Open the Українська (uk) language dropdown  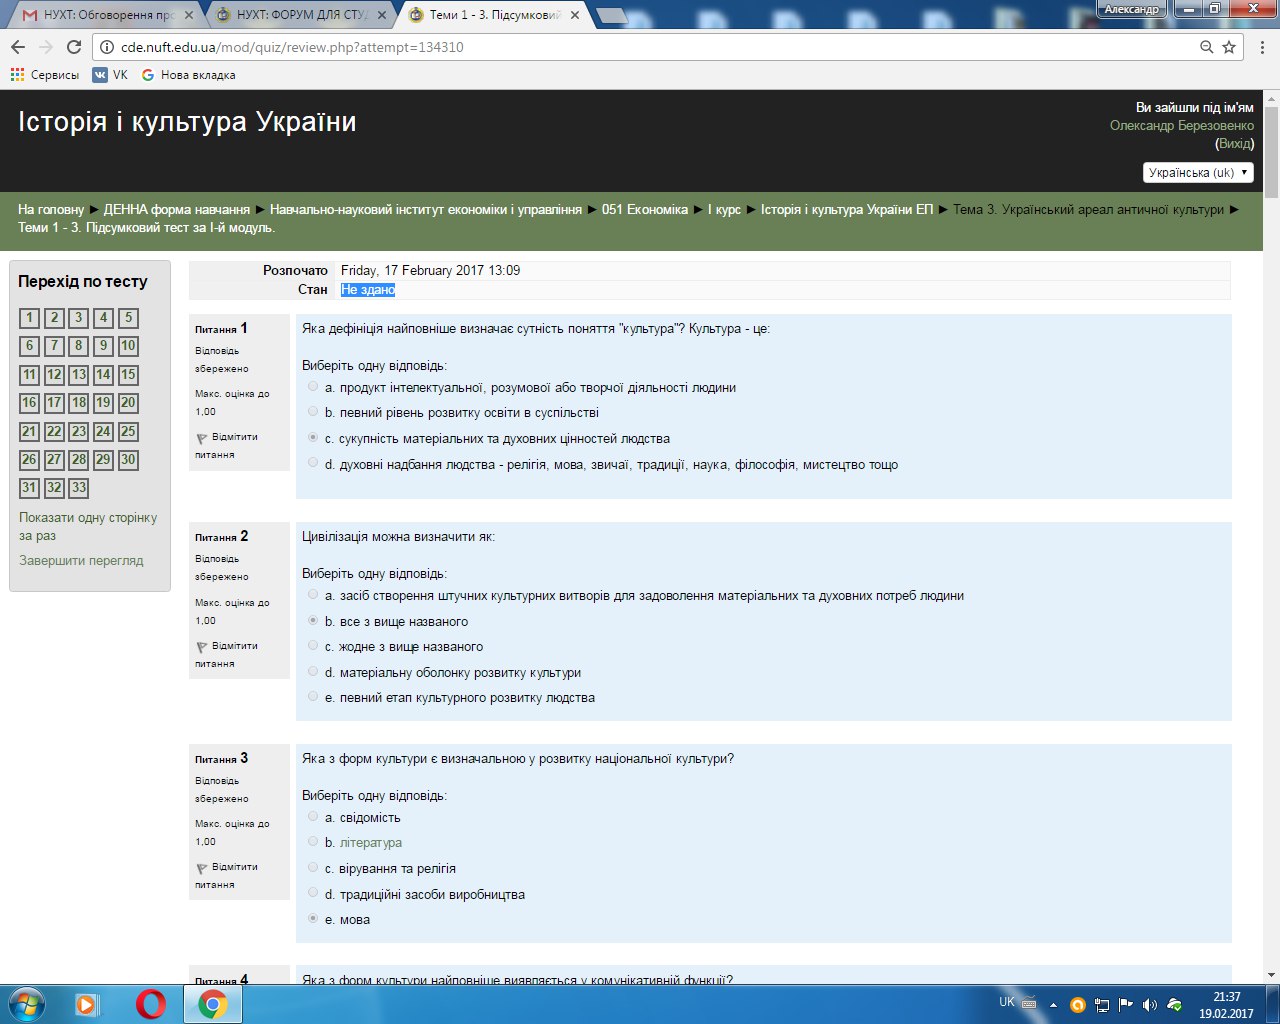click(x=1198, y=173)
